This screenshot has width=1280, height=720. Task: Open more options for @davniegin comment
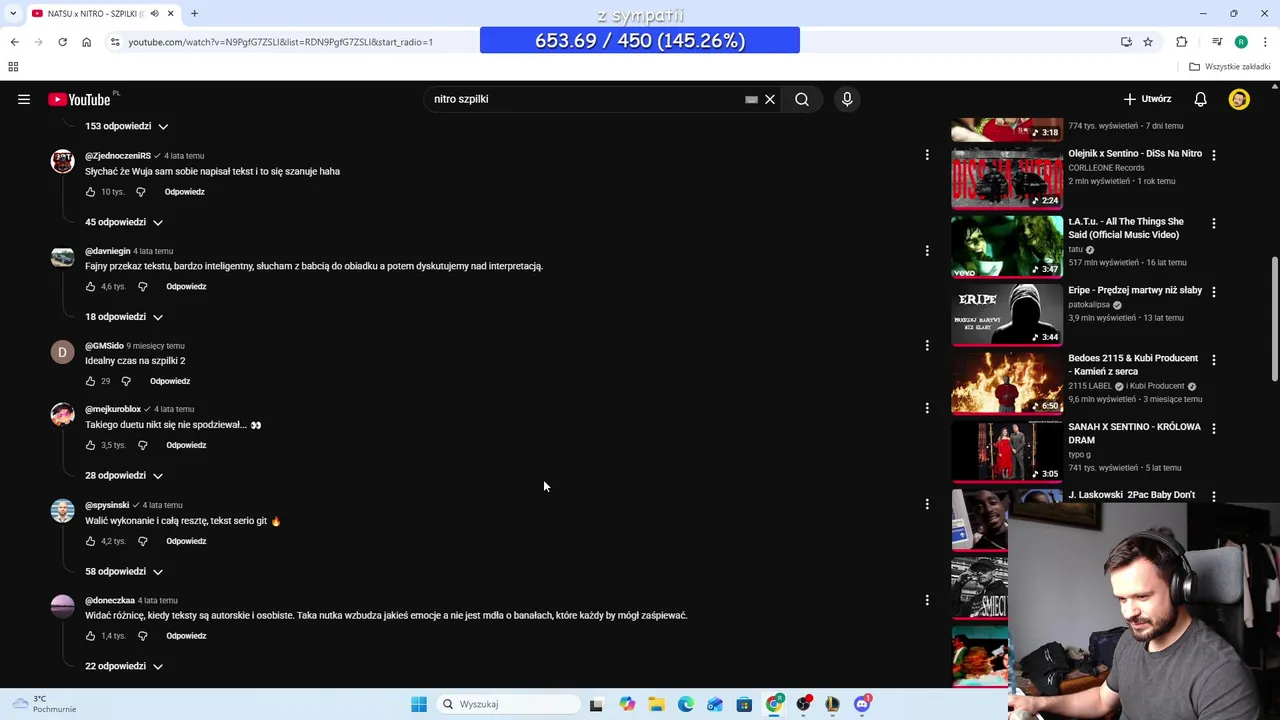pos(927,251)
